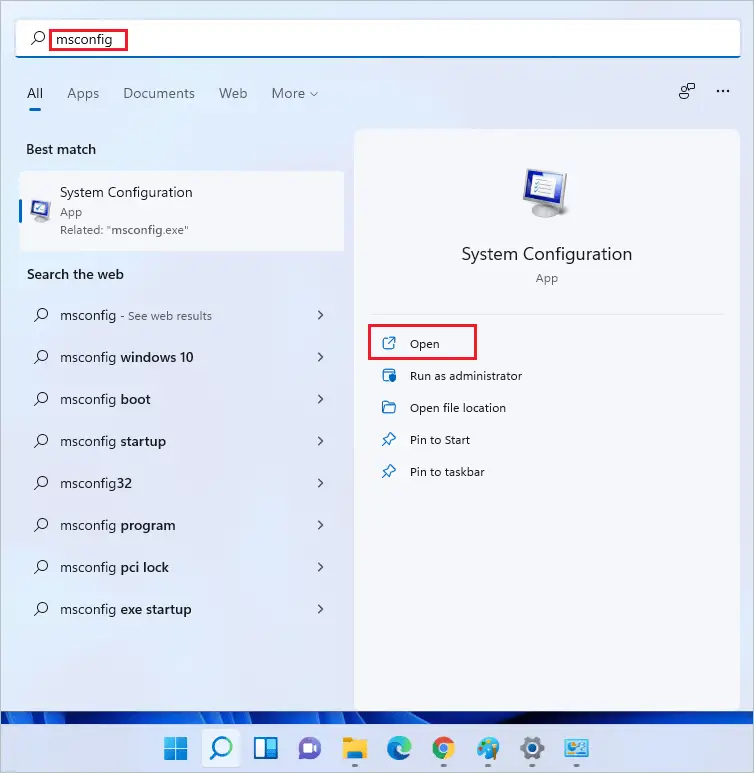The height and width of the screenshot is (773, 754).
Task: Click the Open file location folder icon
Action: [x=389, y=407]
